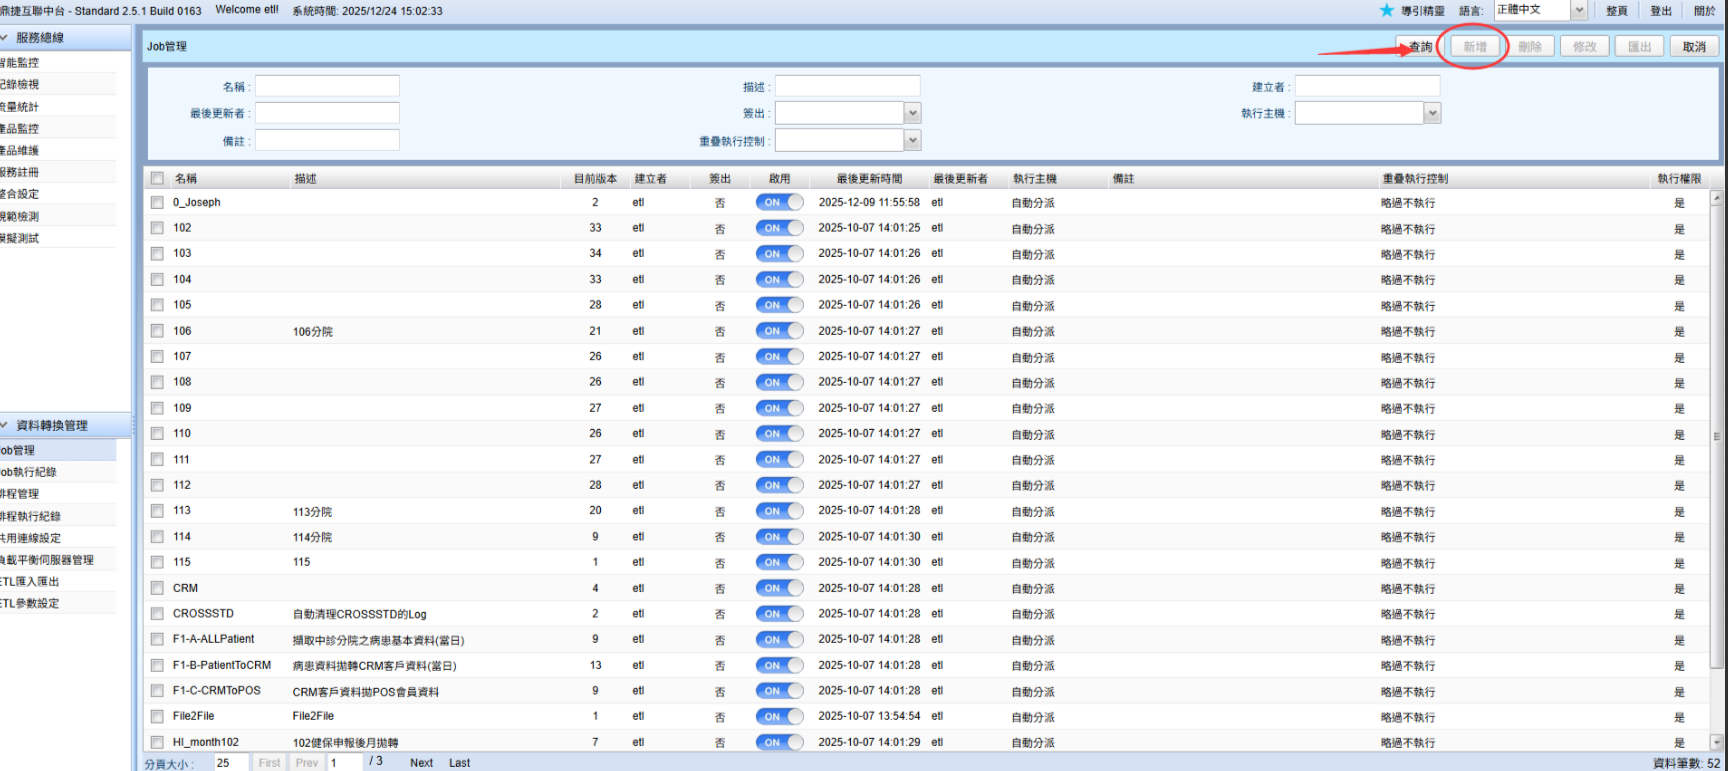The height and width of the screenshot is (771, 1728).
Task: Toggle the ON switch for job 106
Action: tap(779, 331)
